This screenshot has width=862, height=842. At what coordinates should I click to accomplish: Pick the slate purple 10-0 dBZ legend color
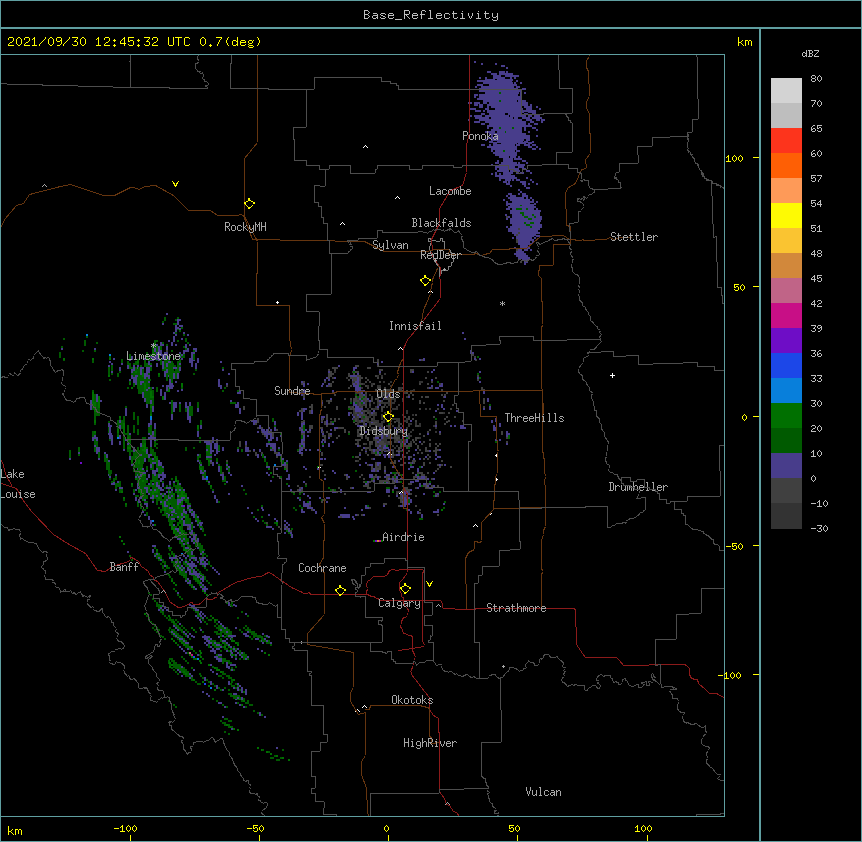786,466
